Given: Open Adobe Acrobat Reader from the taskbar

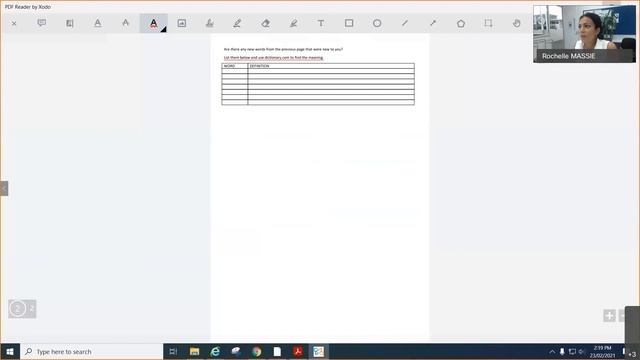Looking at the screenshot, I should coord(298,351).
